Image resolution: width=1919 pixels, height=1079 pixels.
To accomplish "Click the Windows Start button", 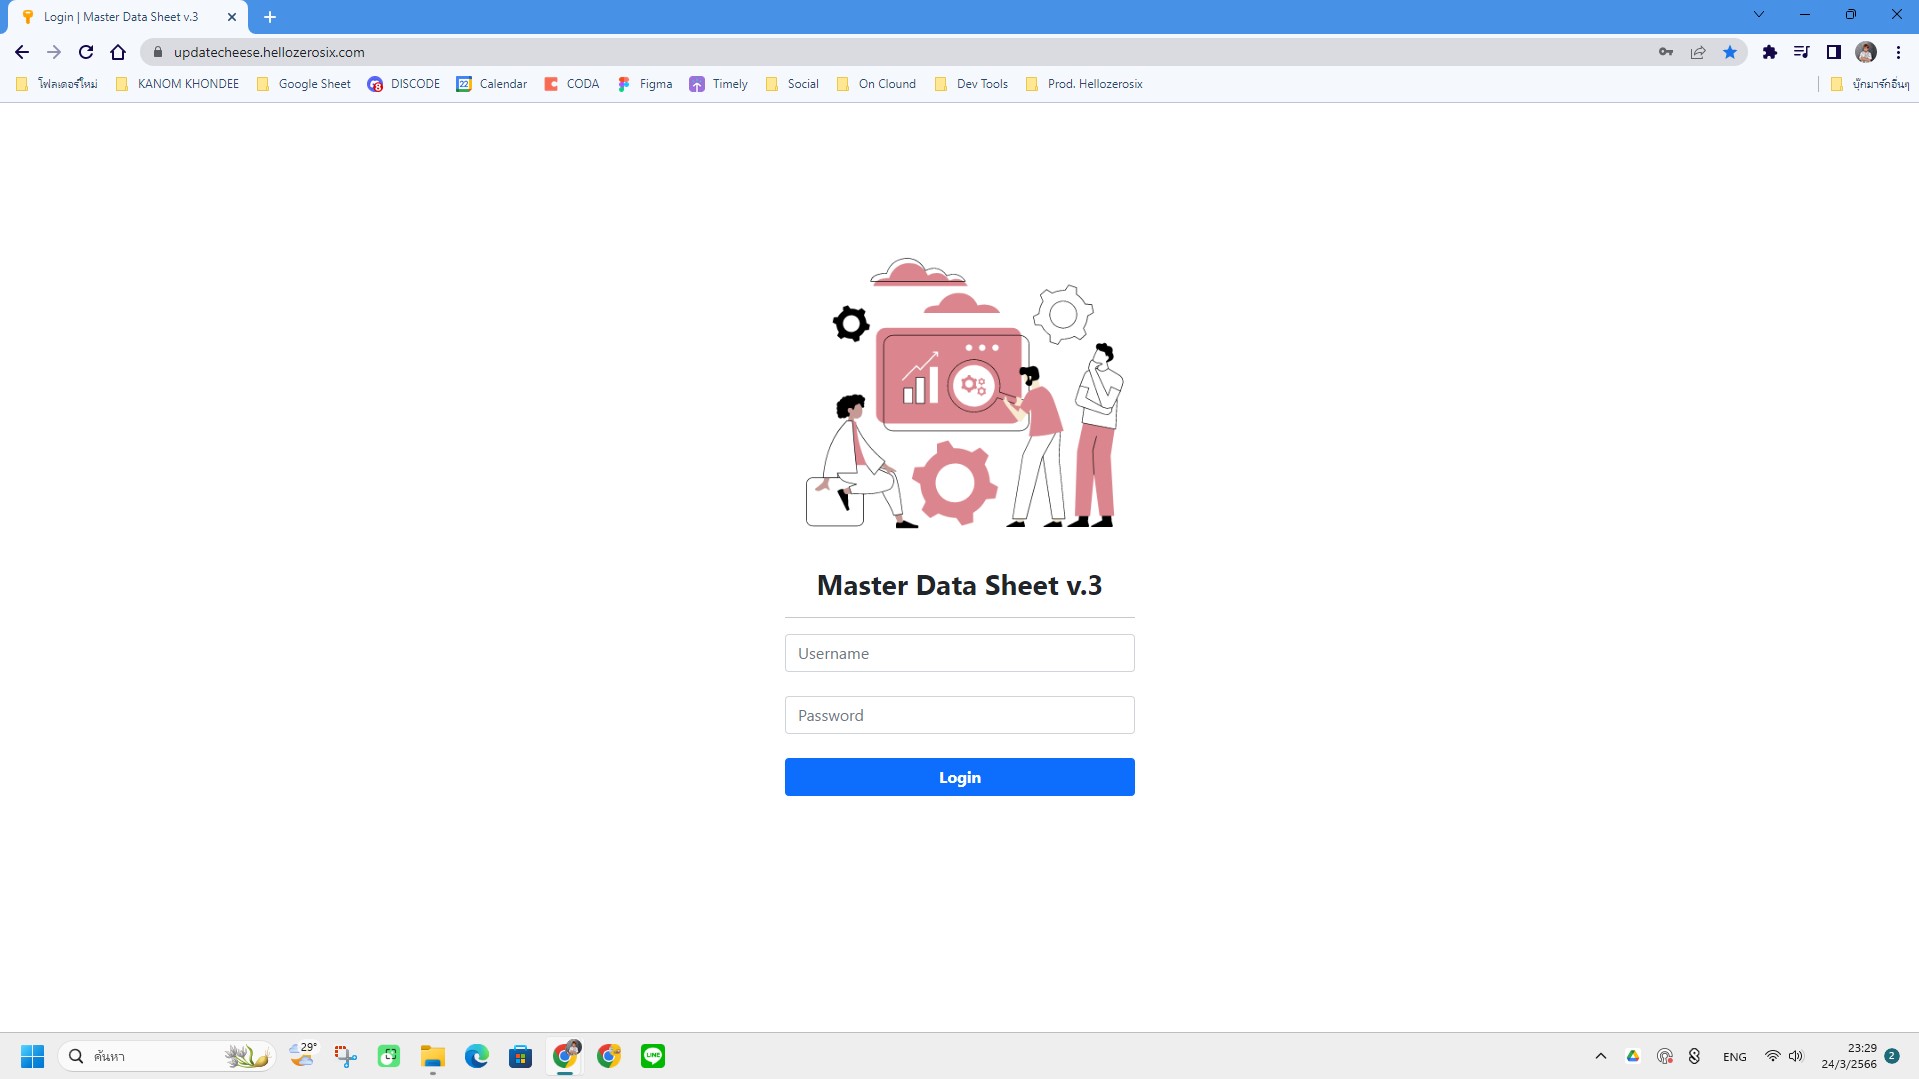I will [x=32, y=1056].
